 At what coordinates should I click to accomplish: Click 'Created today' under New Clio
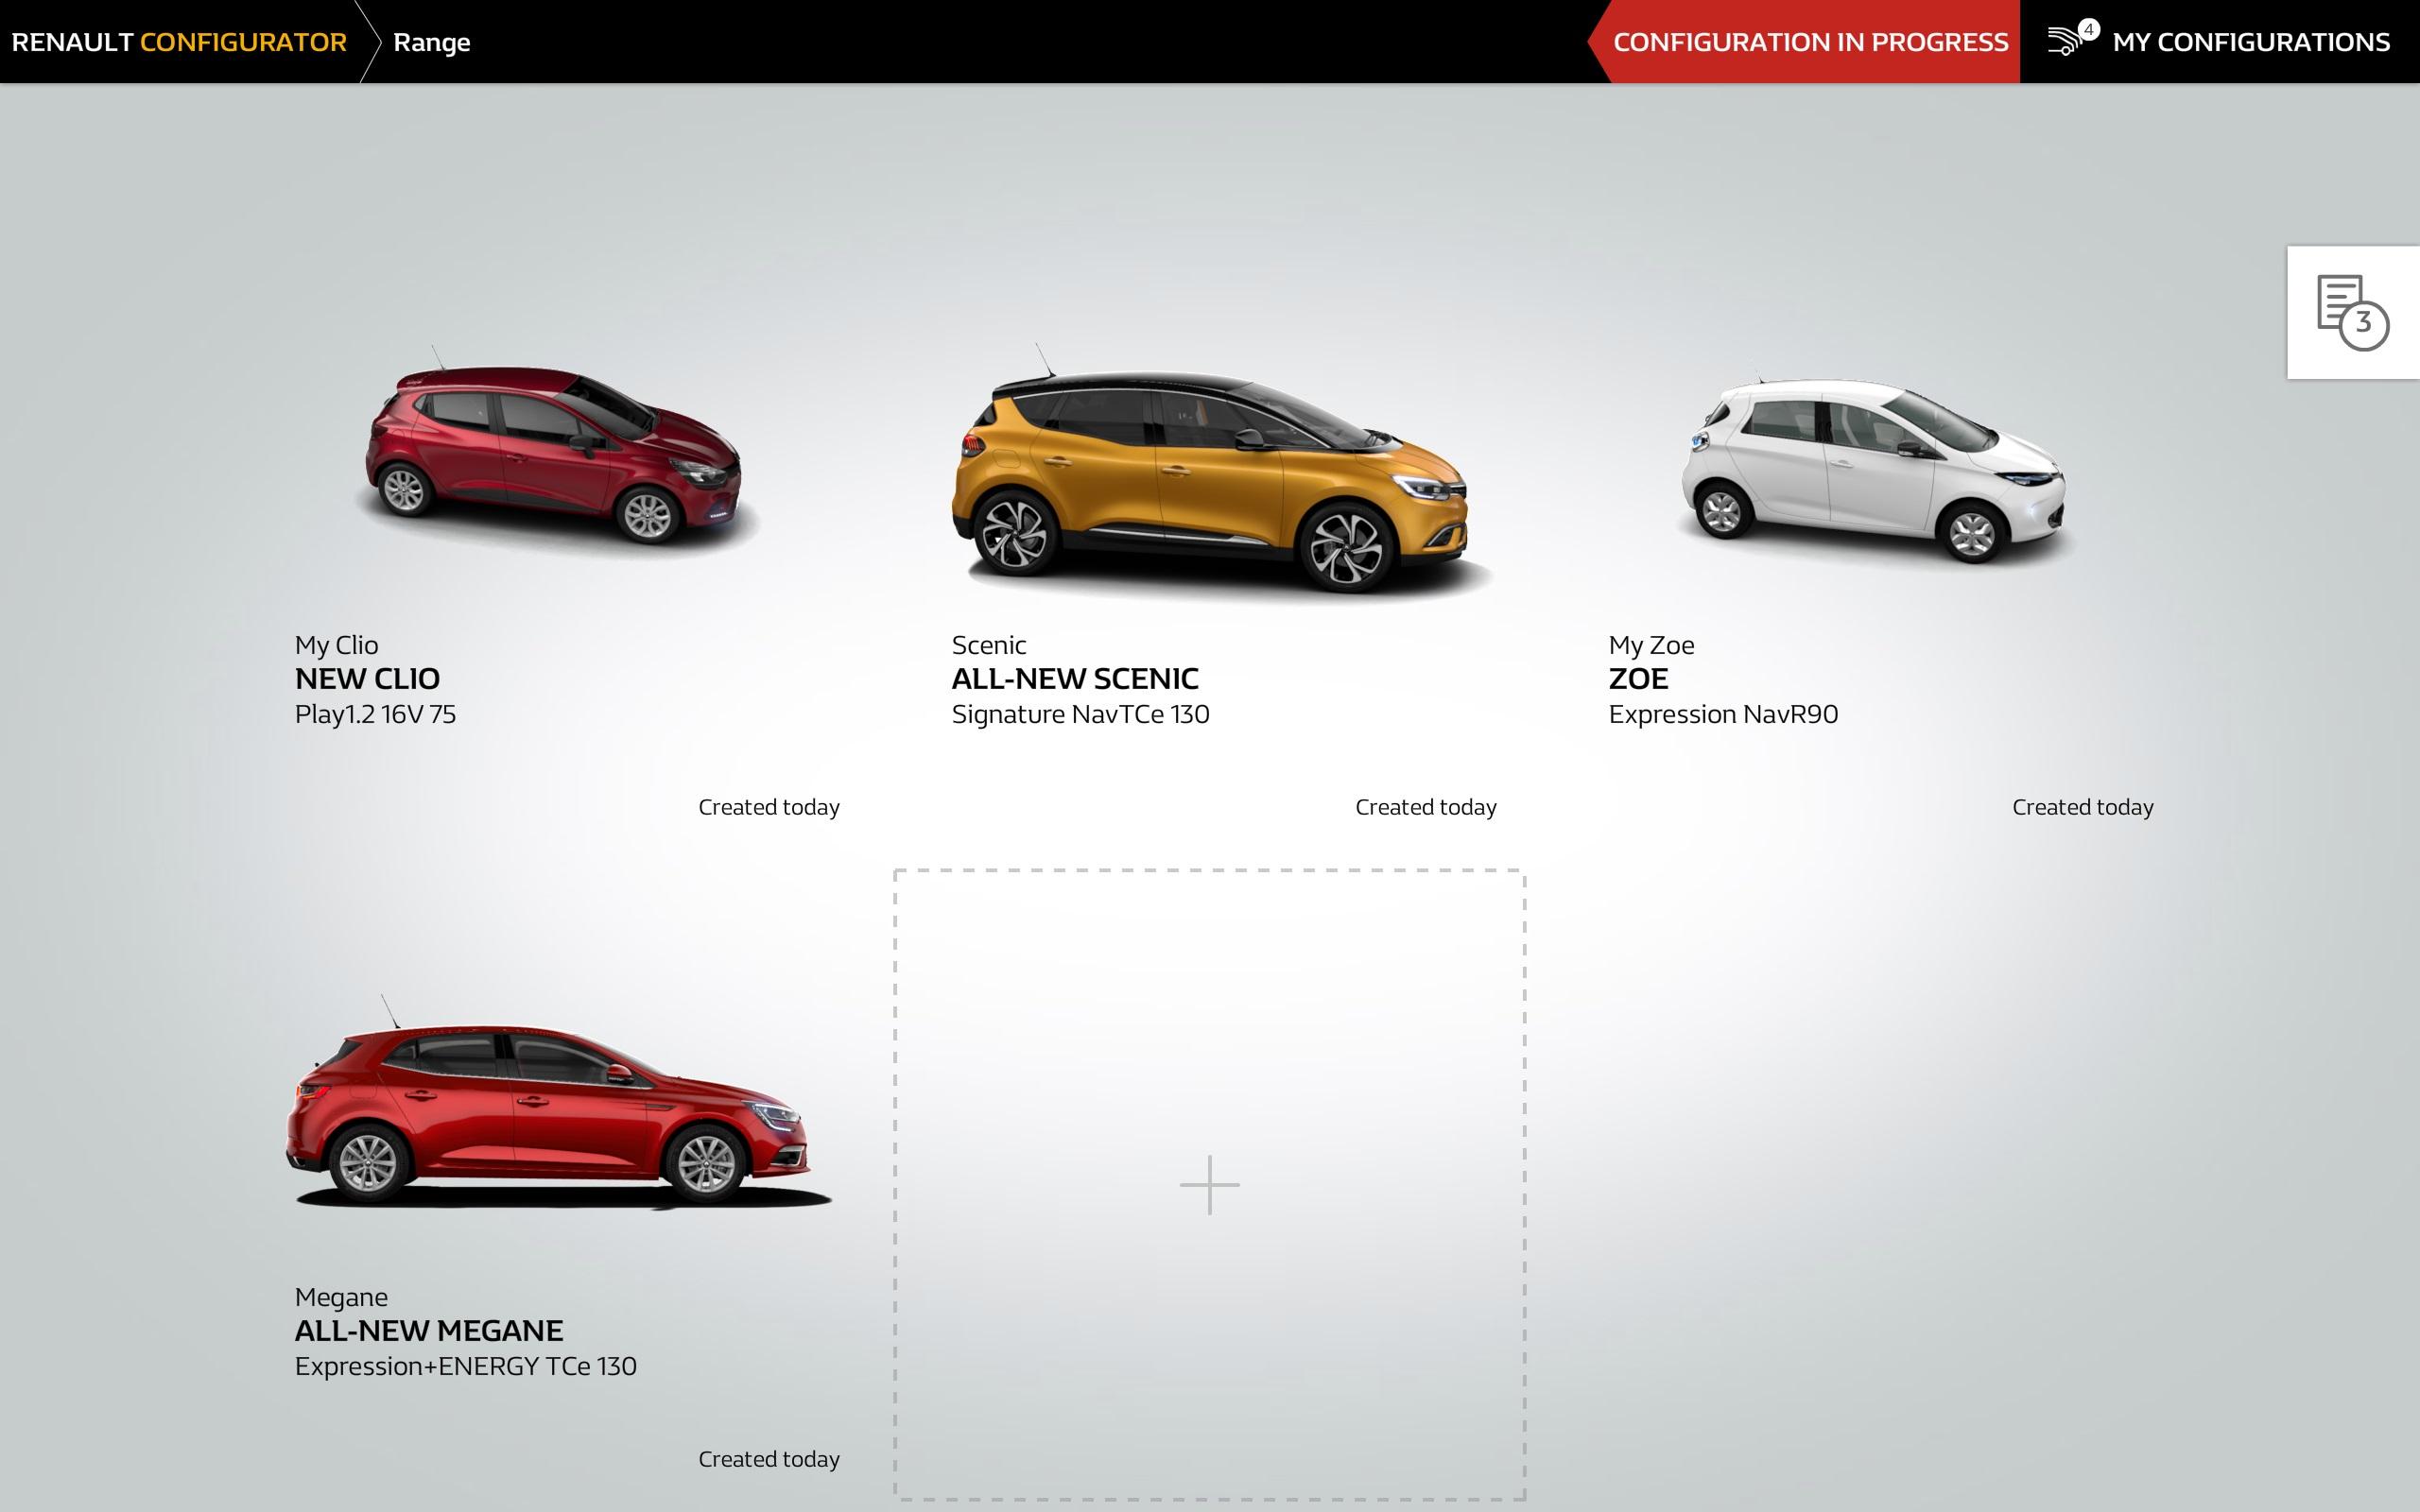coord(769,807)
